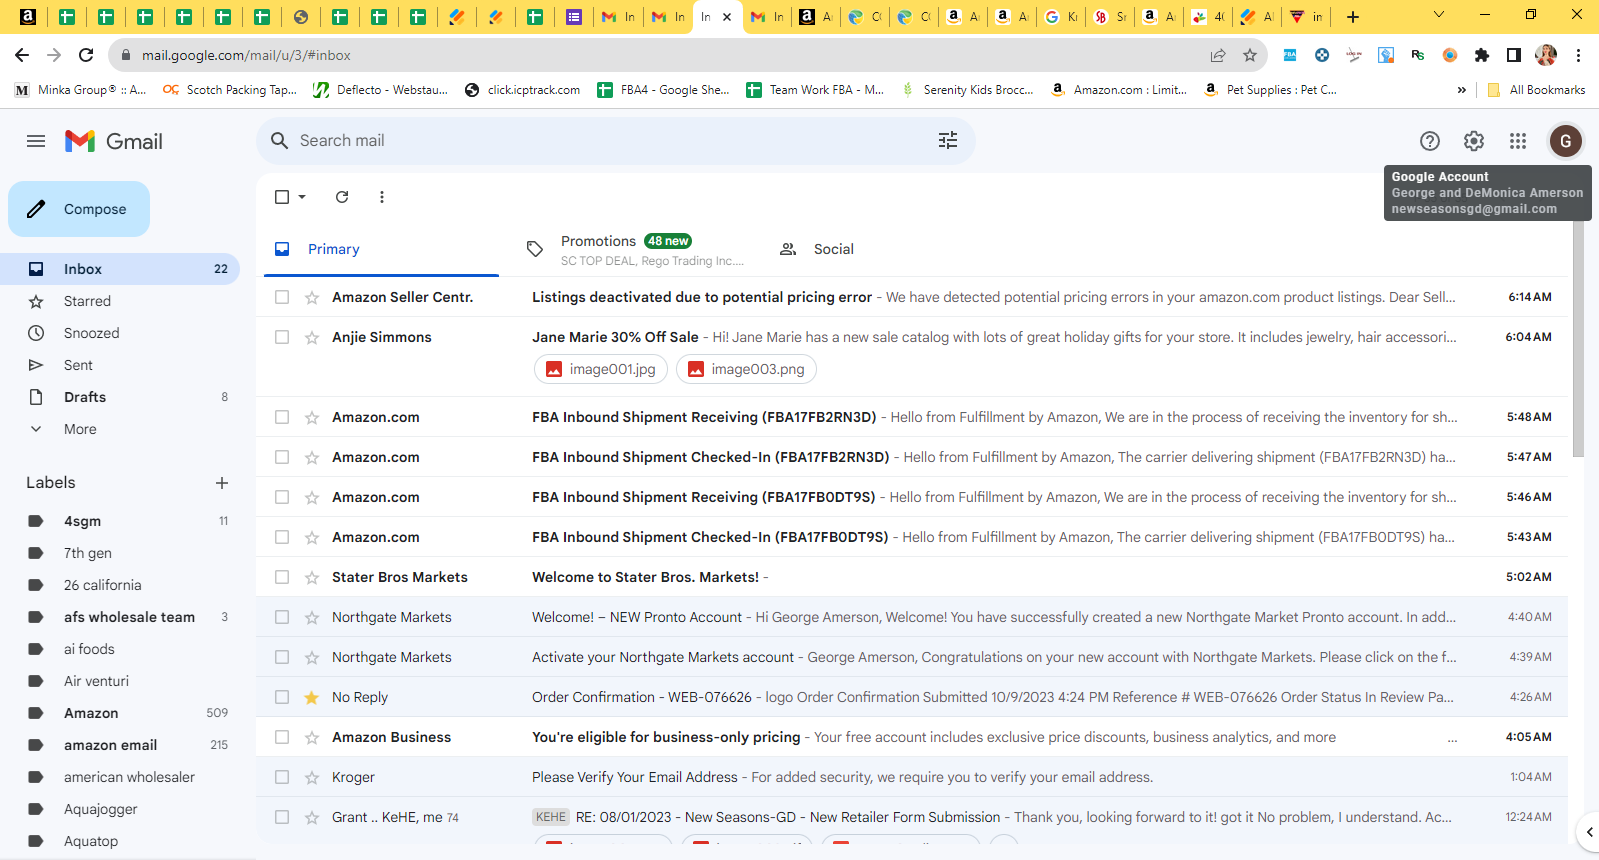The image size is (1599, 860).
Task: Open the Sent folder
Action: (120, 365)
